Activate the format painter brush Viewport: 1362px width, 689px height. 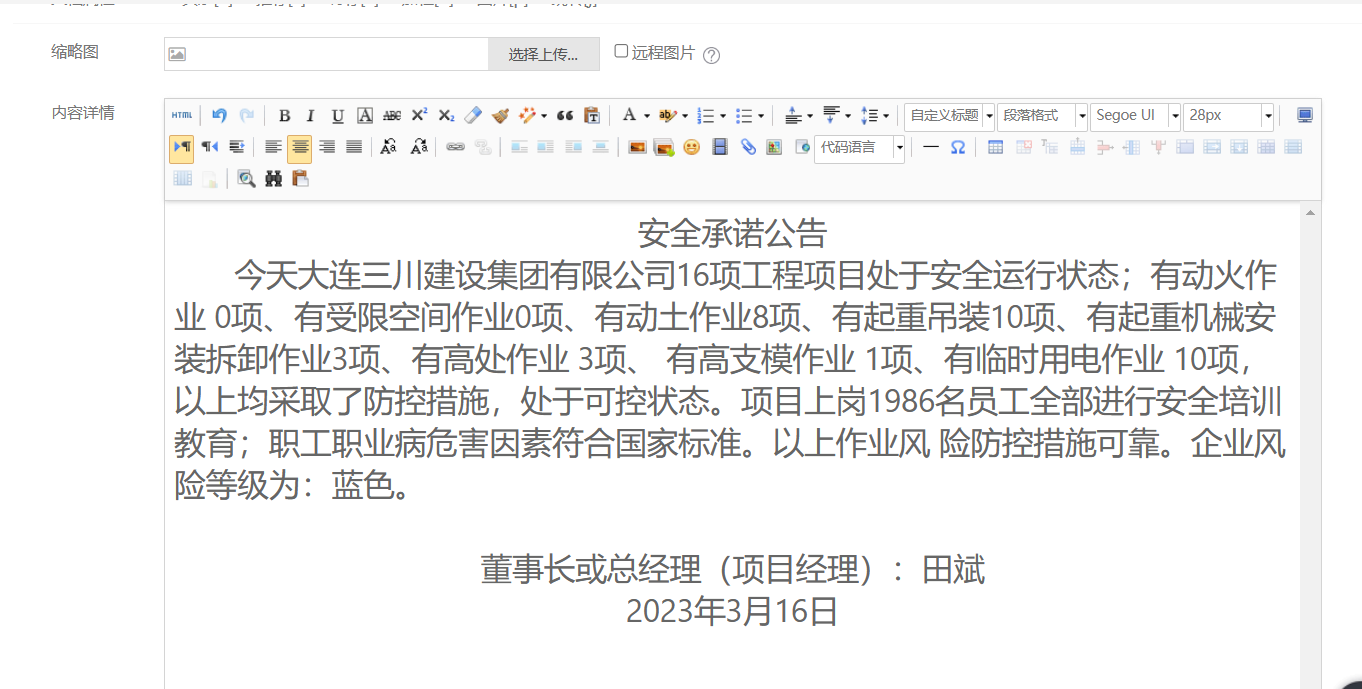[x=500, y=116]
